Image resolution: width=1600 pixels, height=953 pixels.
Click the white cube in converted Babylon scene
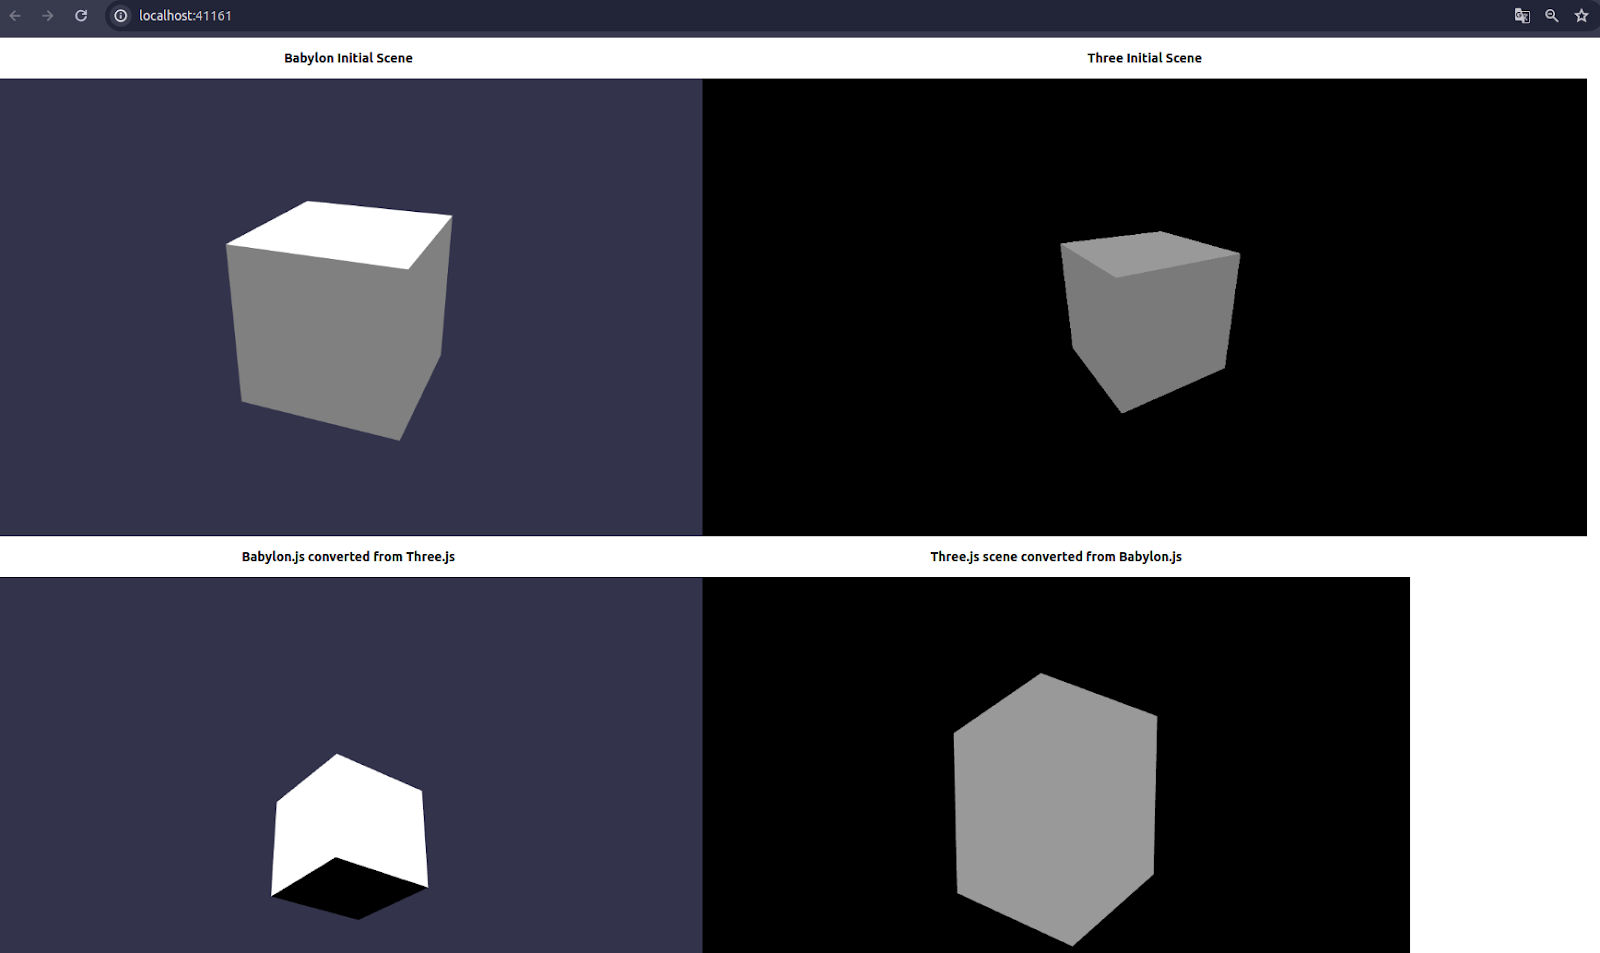coord(349,836)
